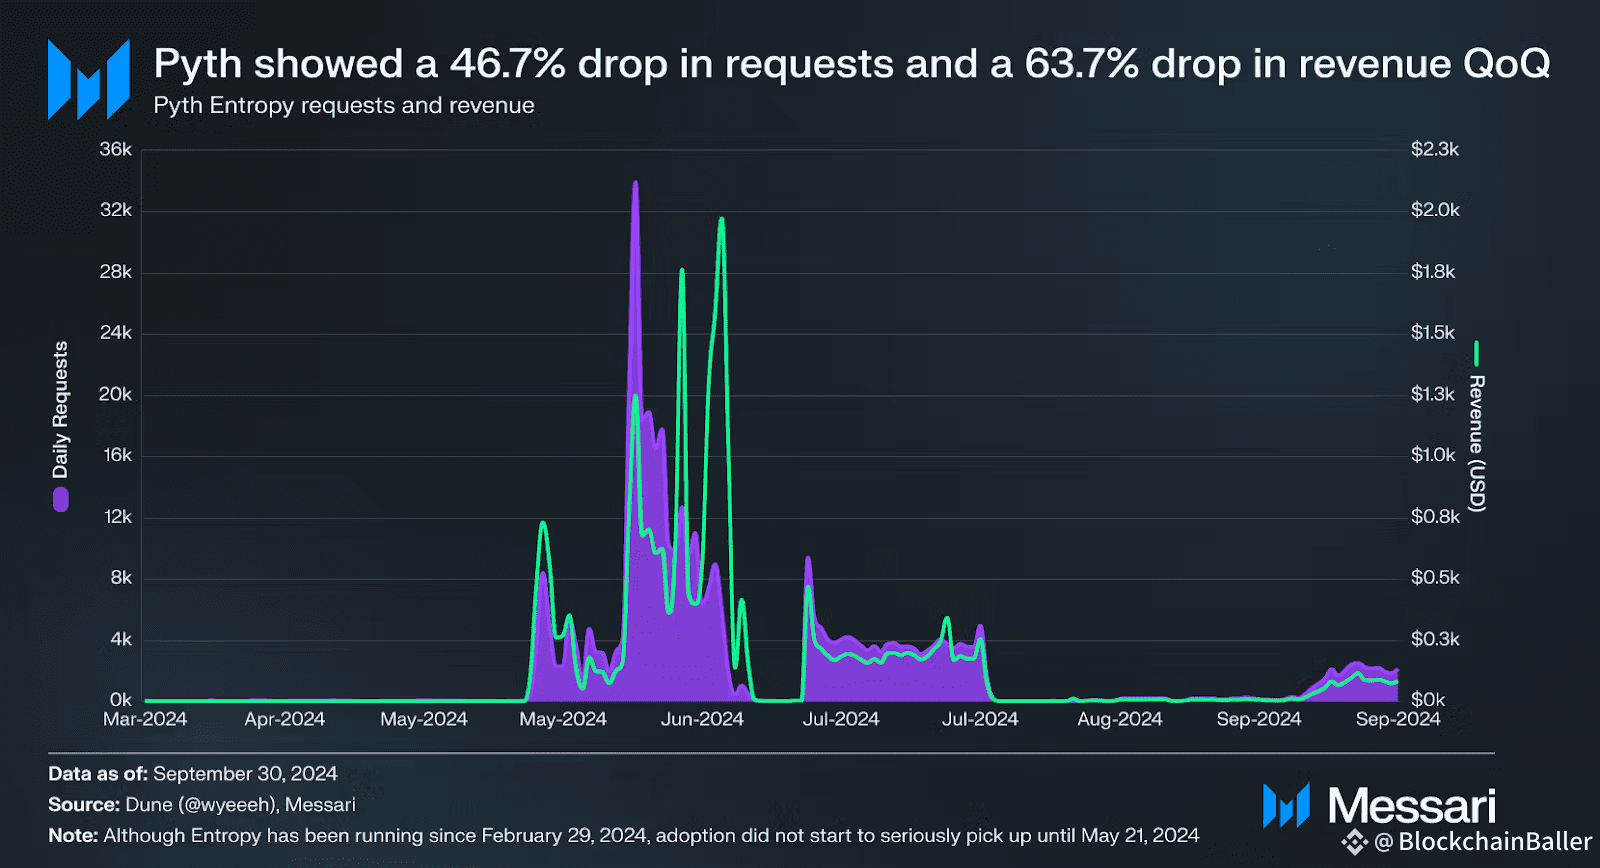Click the Messari logo mark beside the footer wordmark

[x=1286, y=806]
